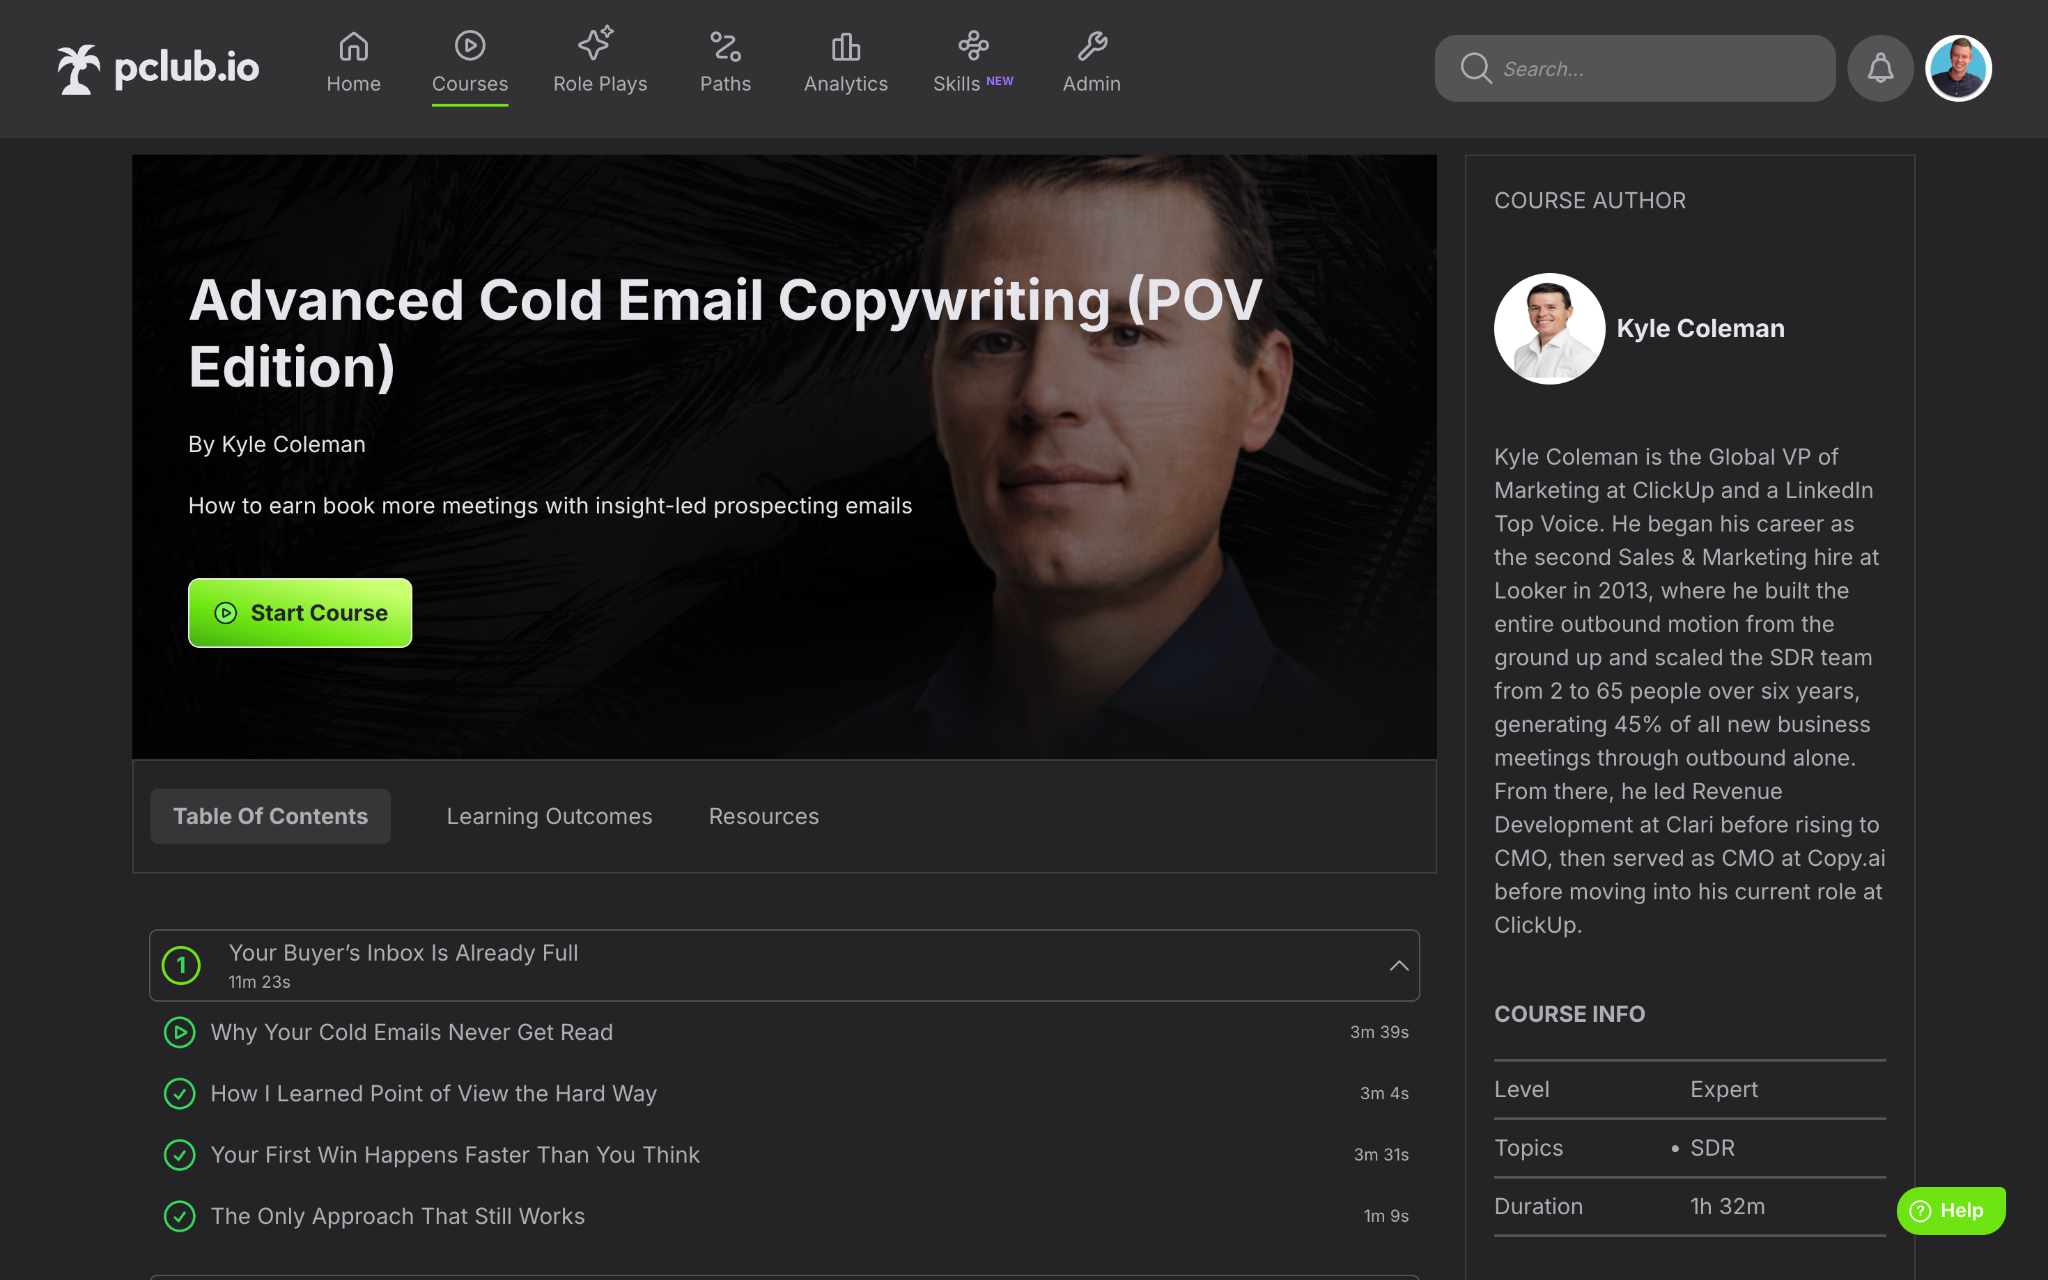This screenshot has height=1280, width=2048.
Task: Open the Resources tab
Action: tap(763, 816)
